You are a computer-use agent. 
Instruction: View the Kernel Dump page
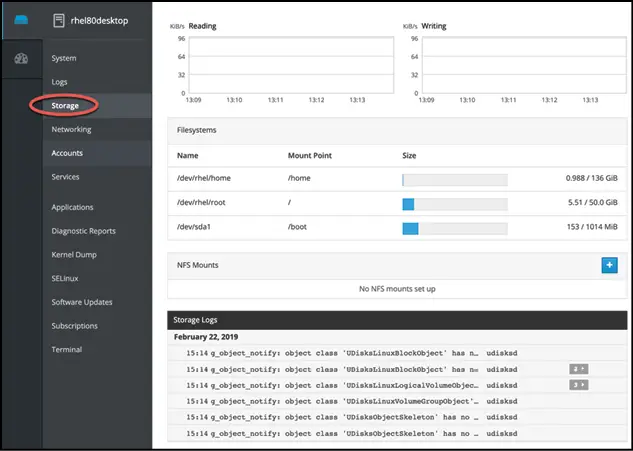tap(75, 255)
